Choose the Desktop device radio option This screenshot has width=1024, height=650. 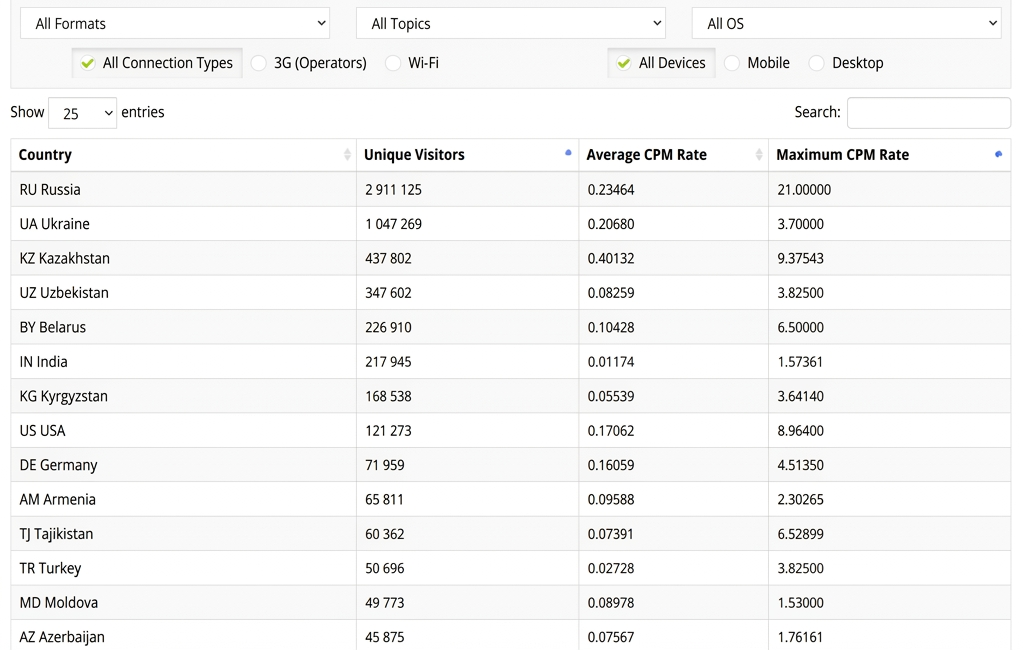pyautogui.click(x=846, y=63)
